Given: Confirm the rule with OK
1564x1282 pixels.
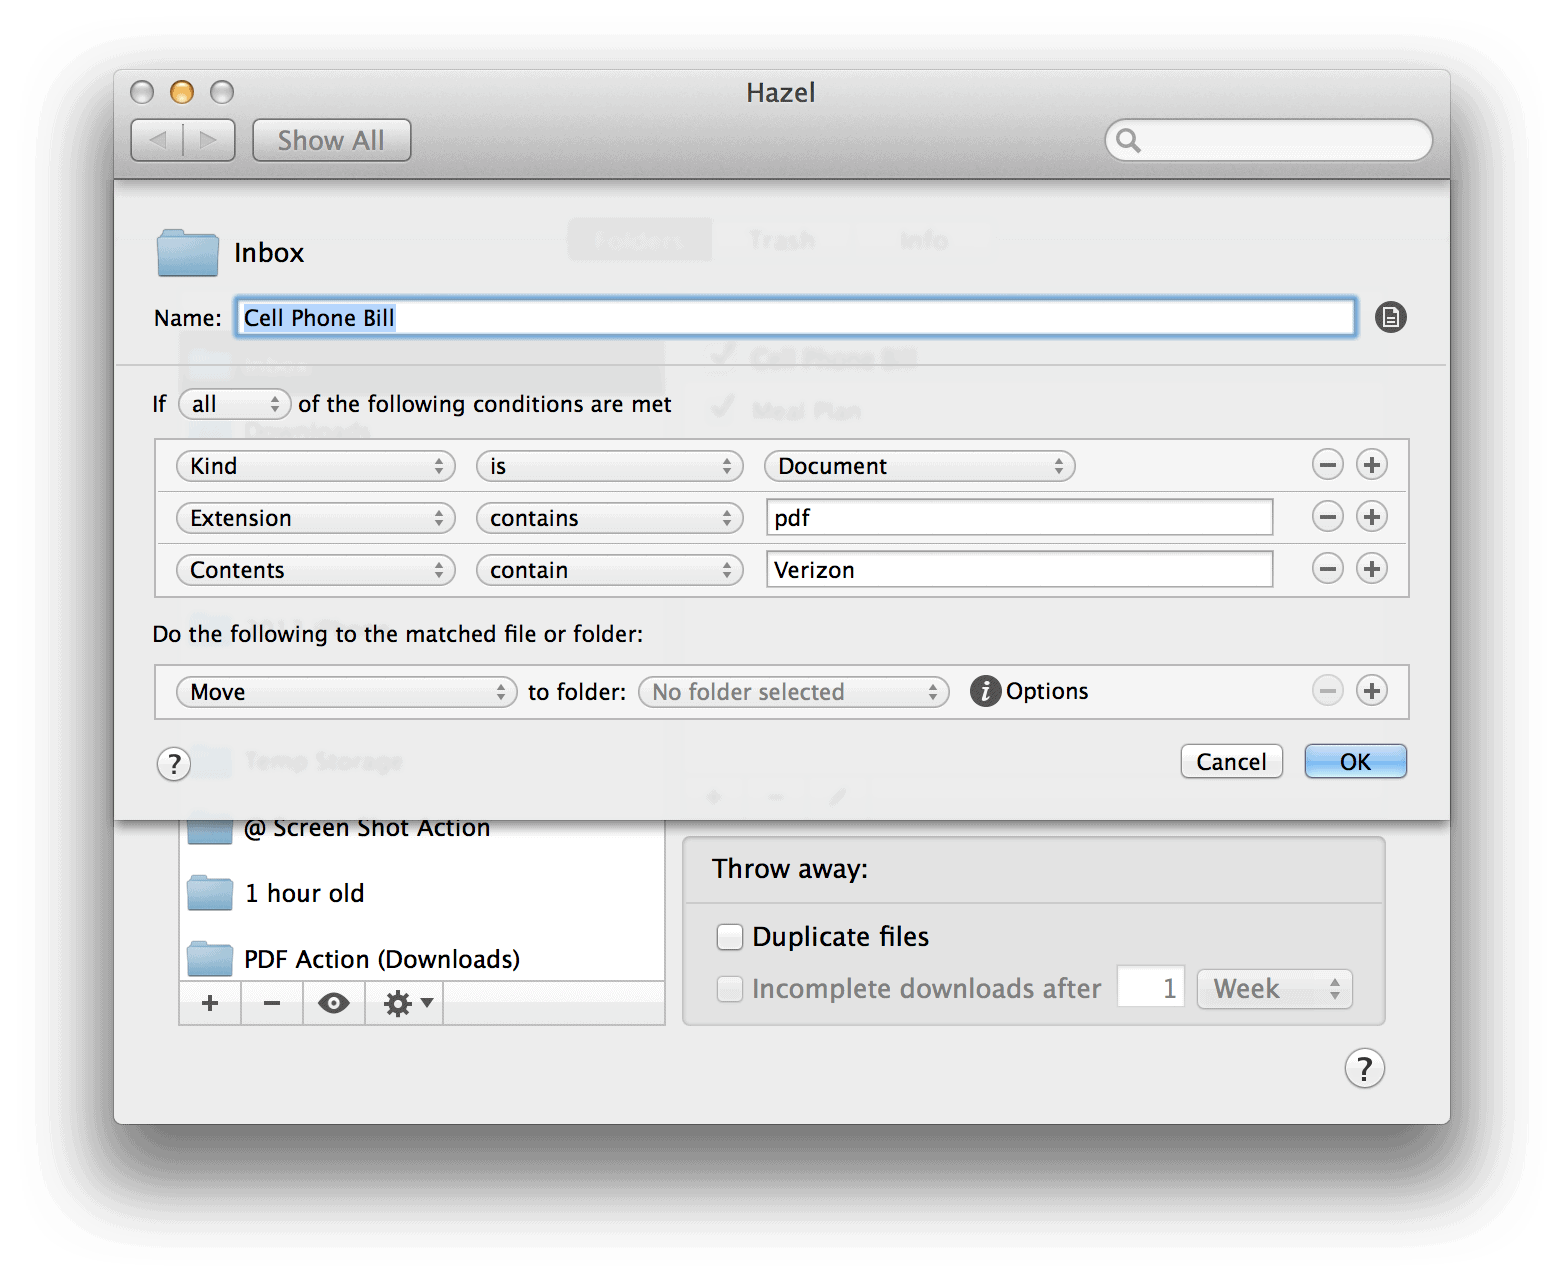Looking at the screenshot, I should 1356,762.
